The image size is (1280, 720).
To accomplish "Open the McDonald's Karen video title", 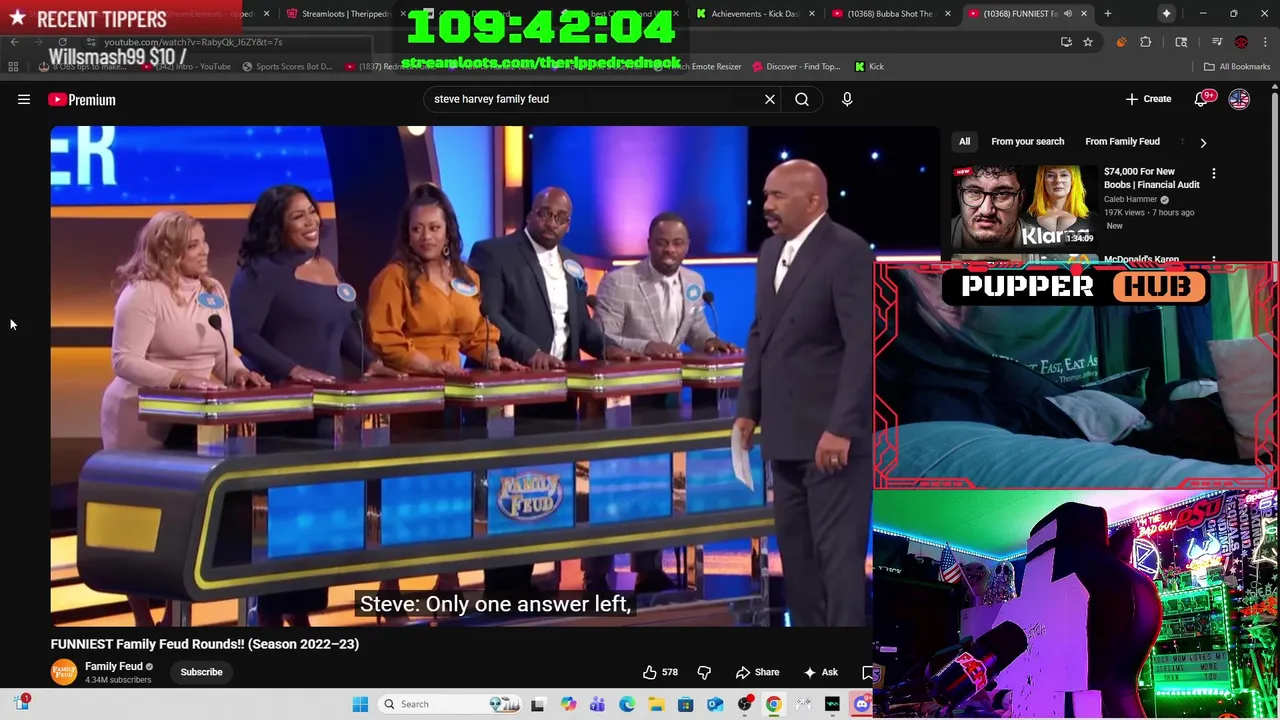I will click(x=1141, y=260).
